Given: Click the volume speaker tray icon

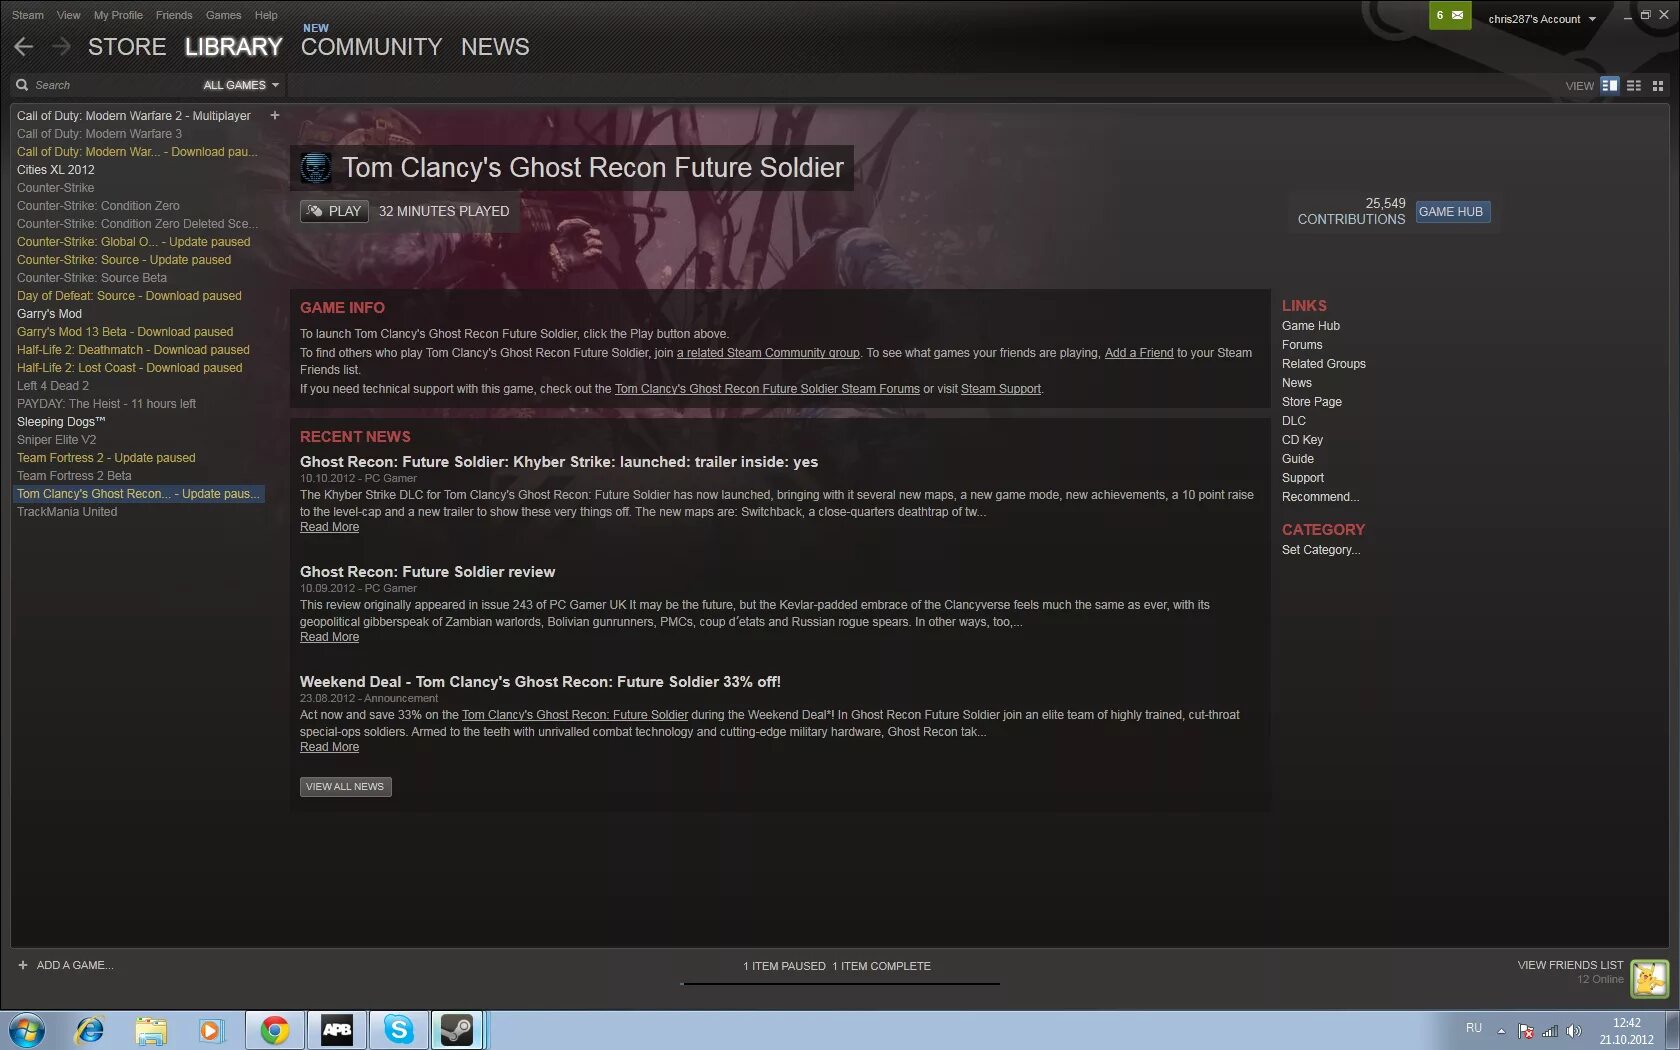Looking at the screenshot, I should click(1574, 1031).
